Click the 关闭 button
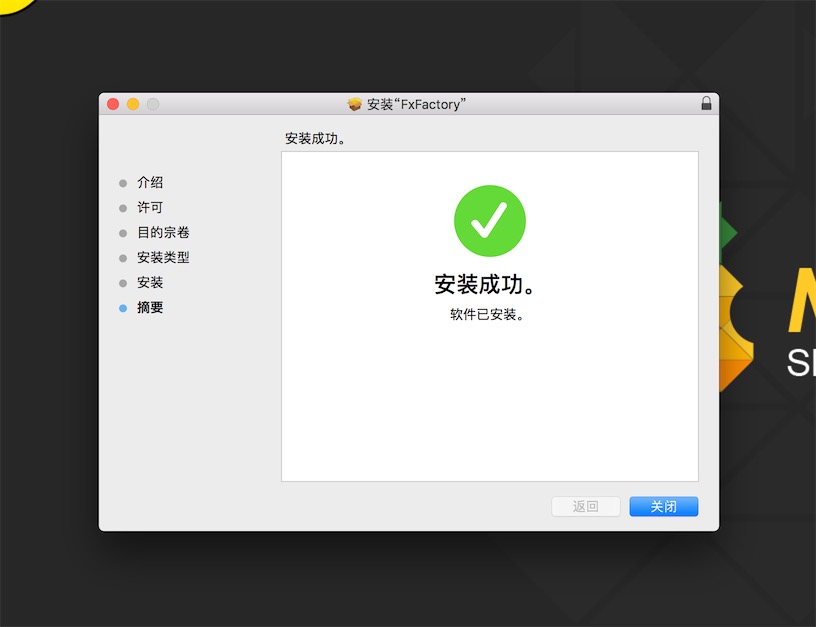This screenshot has width=816, height=627. point(664,506)
